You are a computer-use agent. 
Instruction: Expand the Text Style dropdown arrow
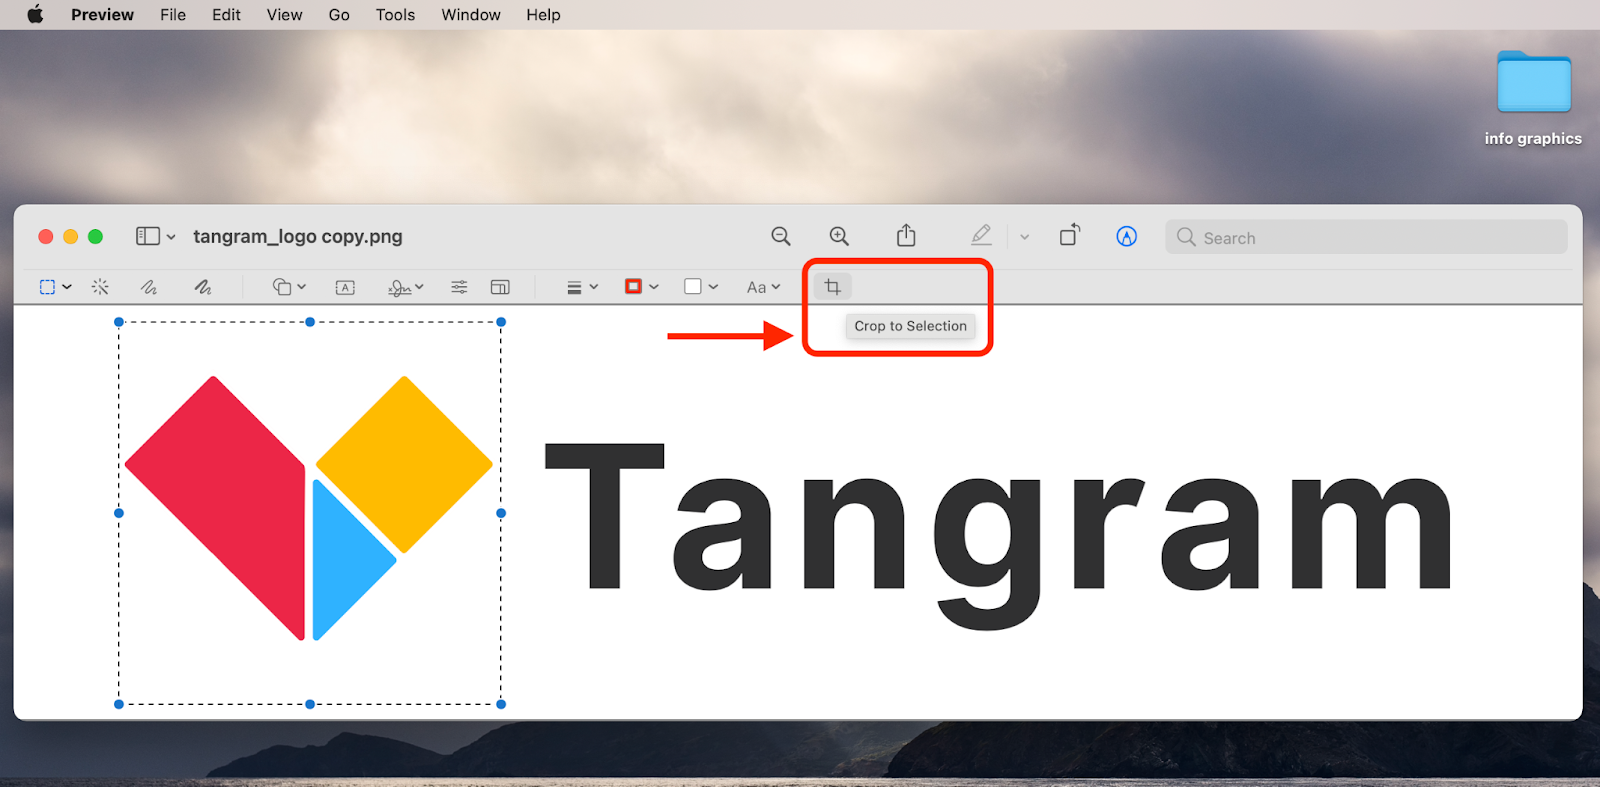click(776, 287)
